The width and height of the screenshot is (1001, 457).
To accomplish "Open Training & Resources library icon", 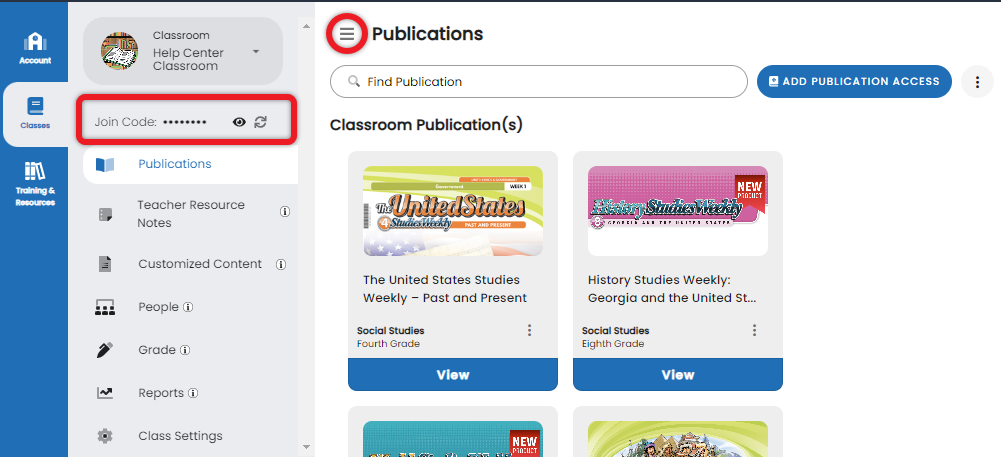I will pyautogui.click(x=35, y=171).
